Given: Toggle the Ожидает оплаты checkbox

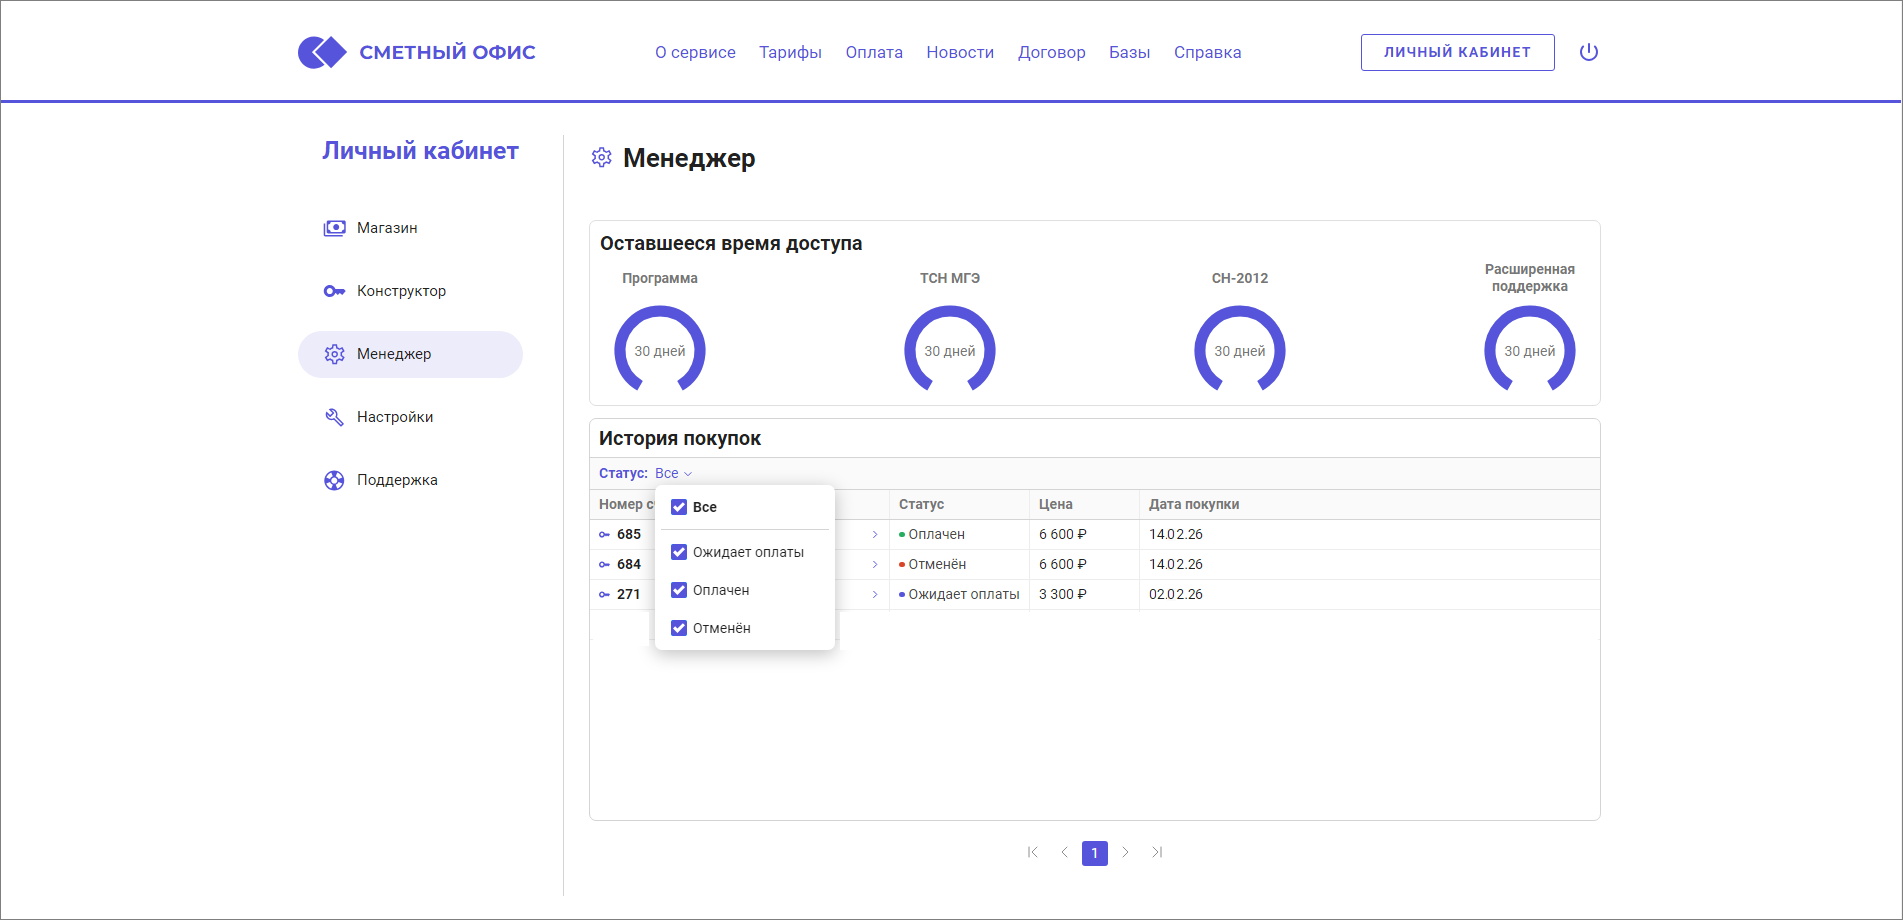Looking at the screenshot, I should pos(679,552).
